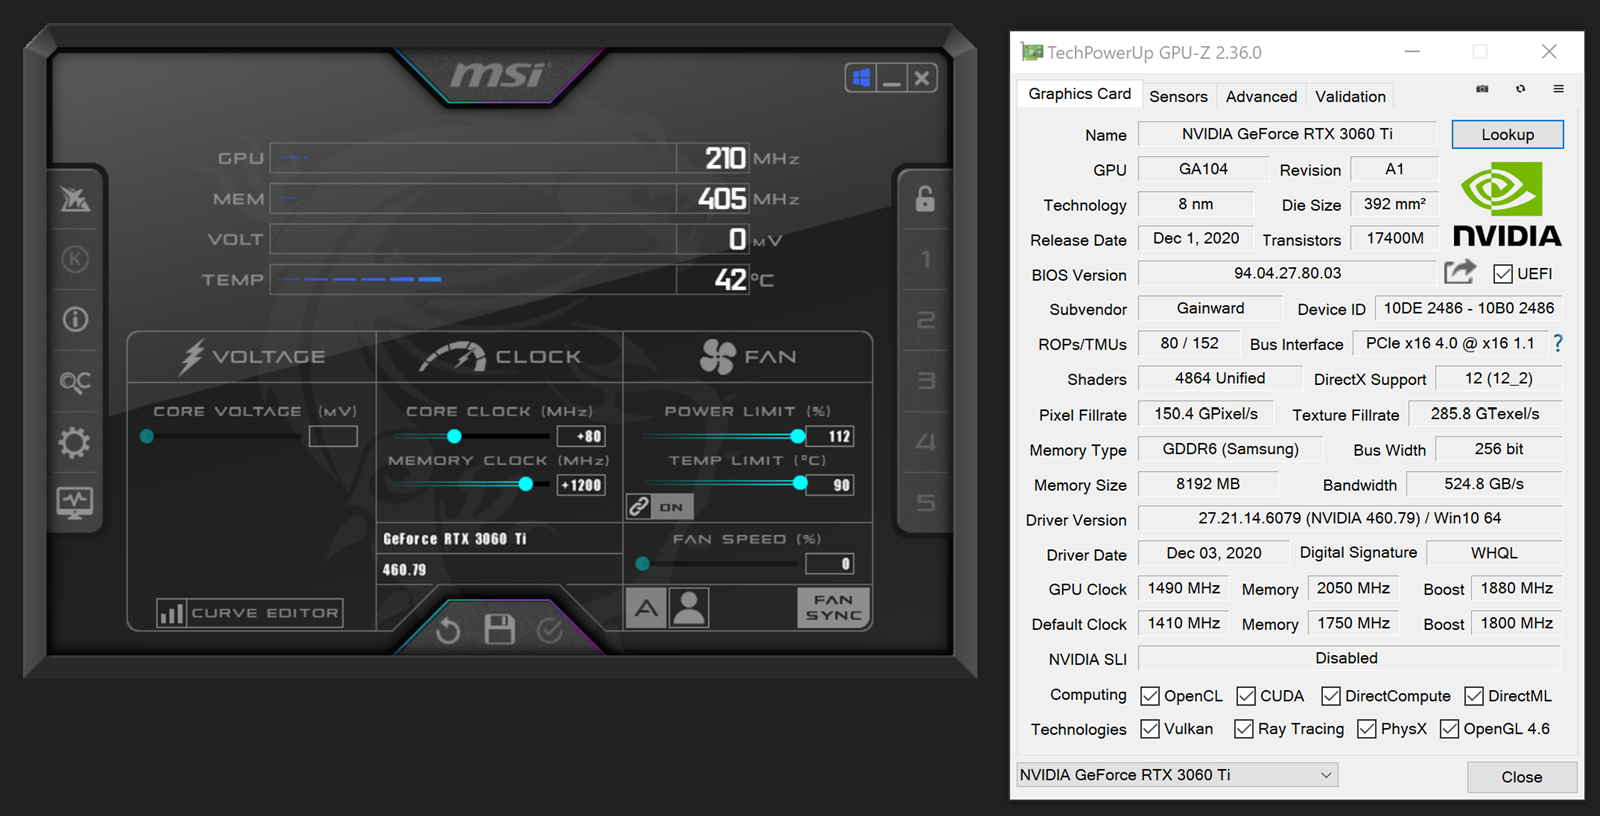Adjust the power limit slider handle
The height and width of the screenshot is (816, 1600).
[797, 436]
